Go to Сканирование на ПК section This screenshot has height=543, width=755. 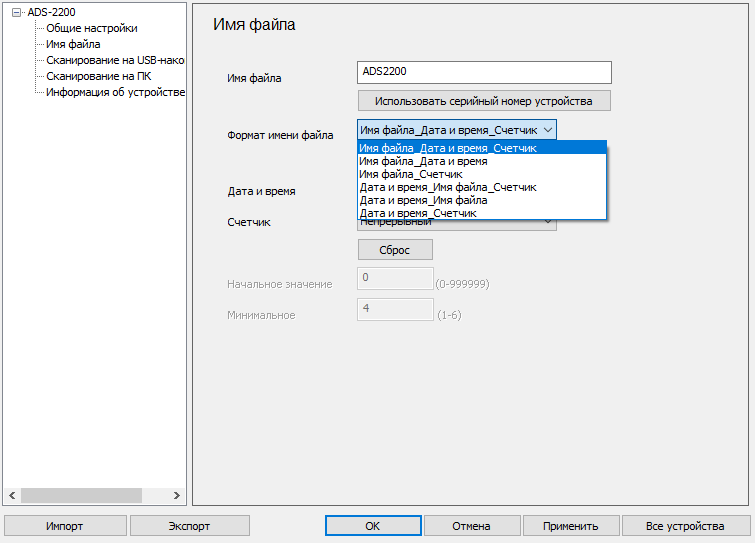98,76
